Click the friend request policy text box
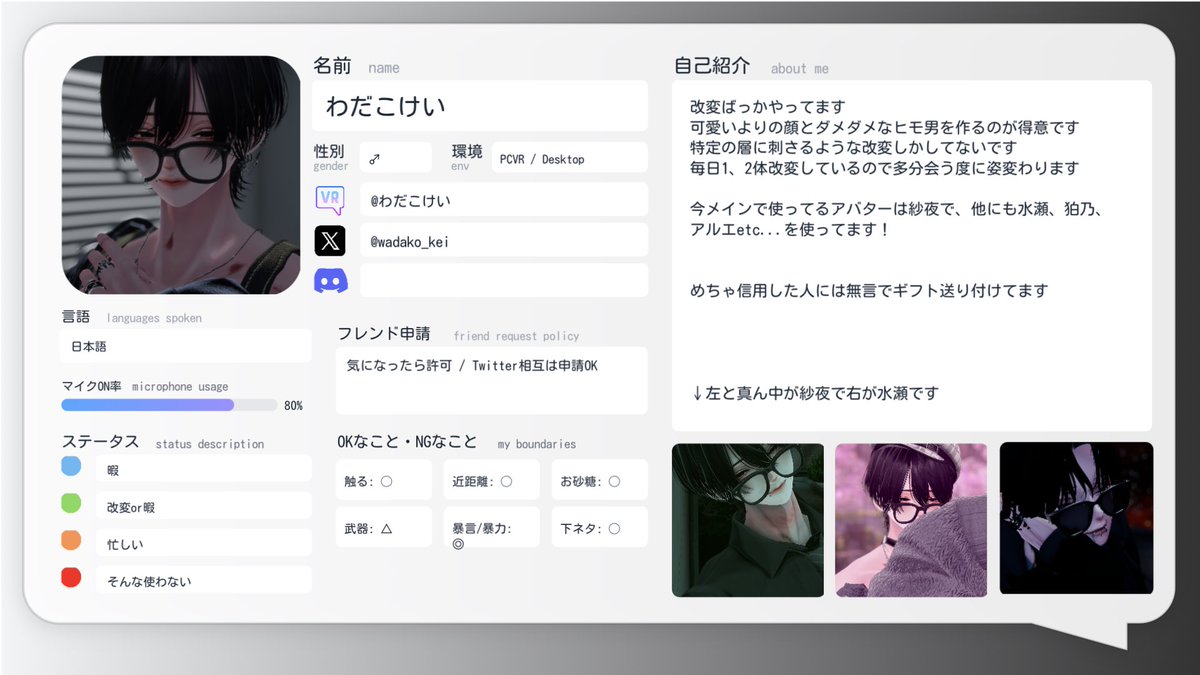 pos(491,380)
